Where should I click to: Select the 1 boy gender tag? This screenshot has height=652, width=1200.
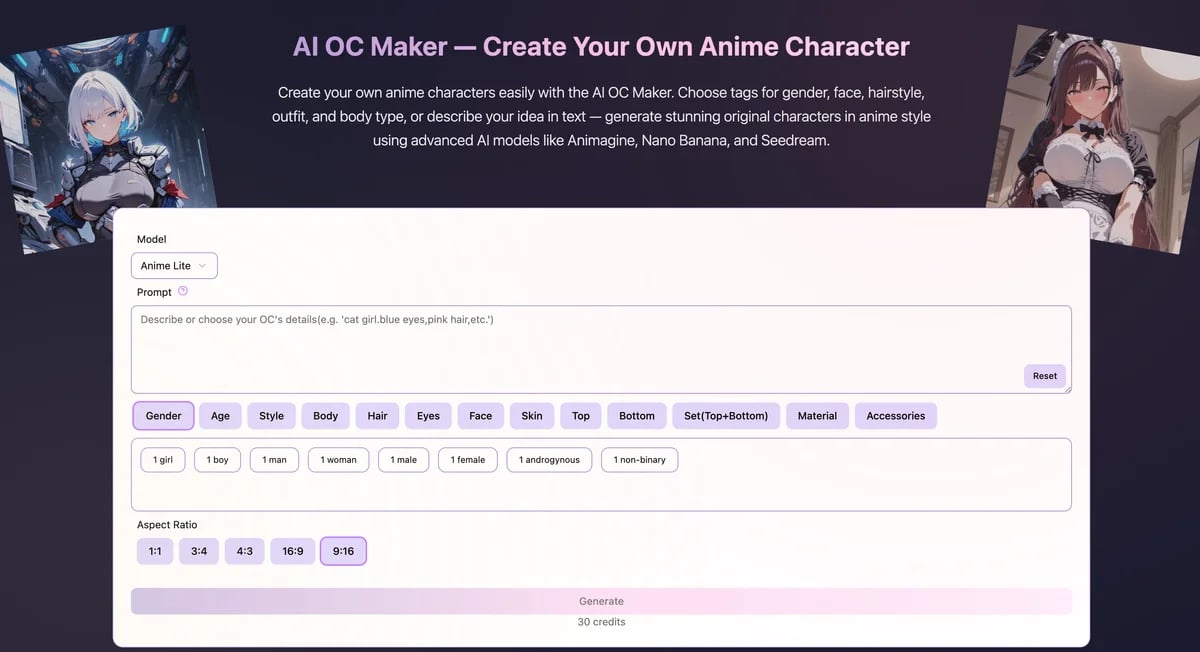click(217, 459)
